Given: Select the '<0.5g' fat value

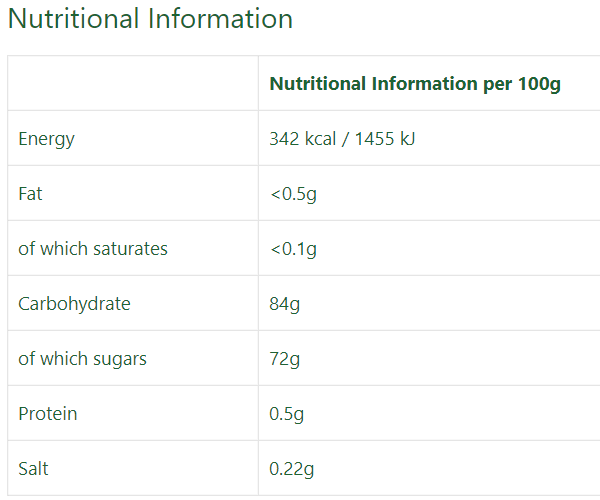Looking at the screenshot, I should pos(293,194).
